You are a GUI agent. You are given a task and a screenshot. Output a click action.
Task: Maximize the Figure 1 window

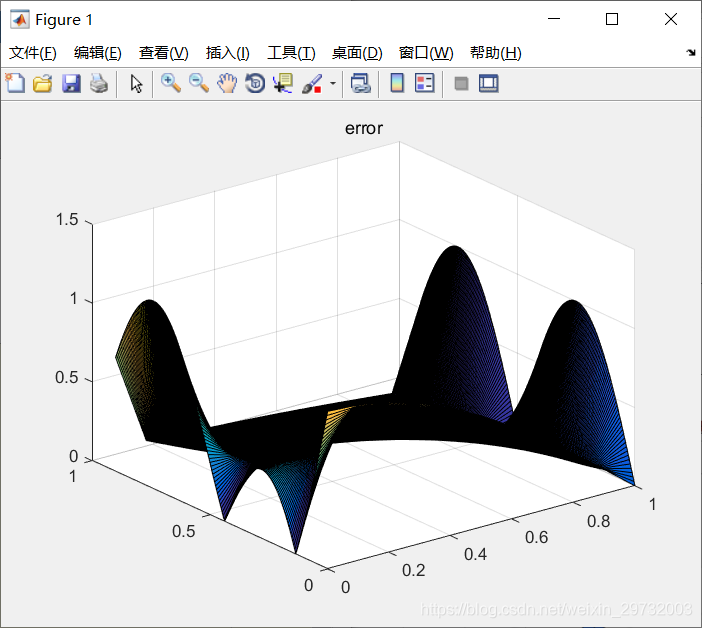[612, 19]
